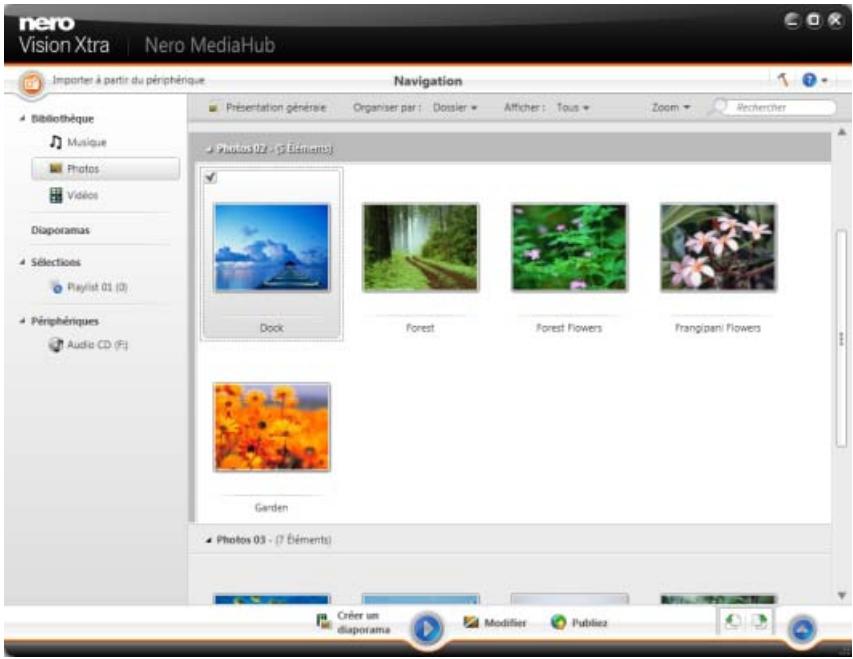The height and width of the screenshot is (659, 853).
Task: Uncheck the Dock photo checkbox
Action: pos(211,177)
